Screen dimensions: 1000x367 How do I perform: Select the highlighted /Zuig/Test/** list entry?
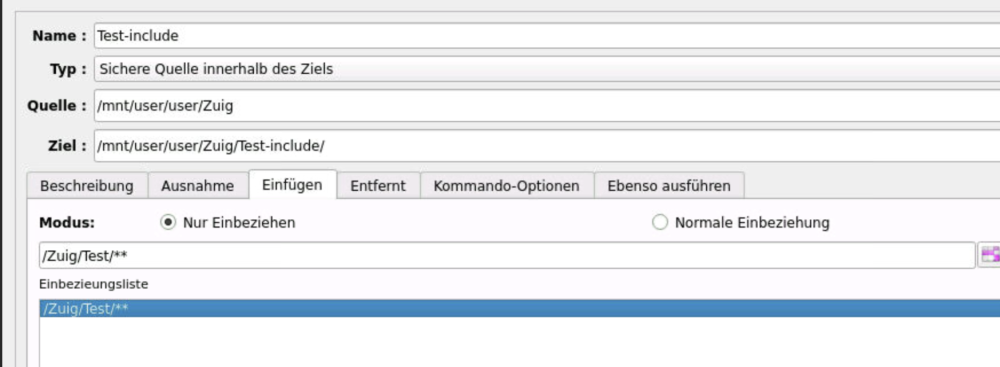(x=519, y=309)
